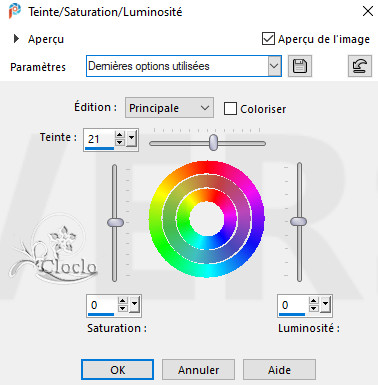Image resolution: width=378 pixels, height=385 pixels.
Task: Increase Saturation value with up spinner
Action: [123, 301]
